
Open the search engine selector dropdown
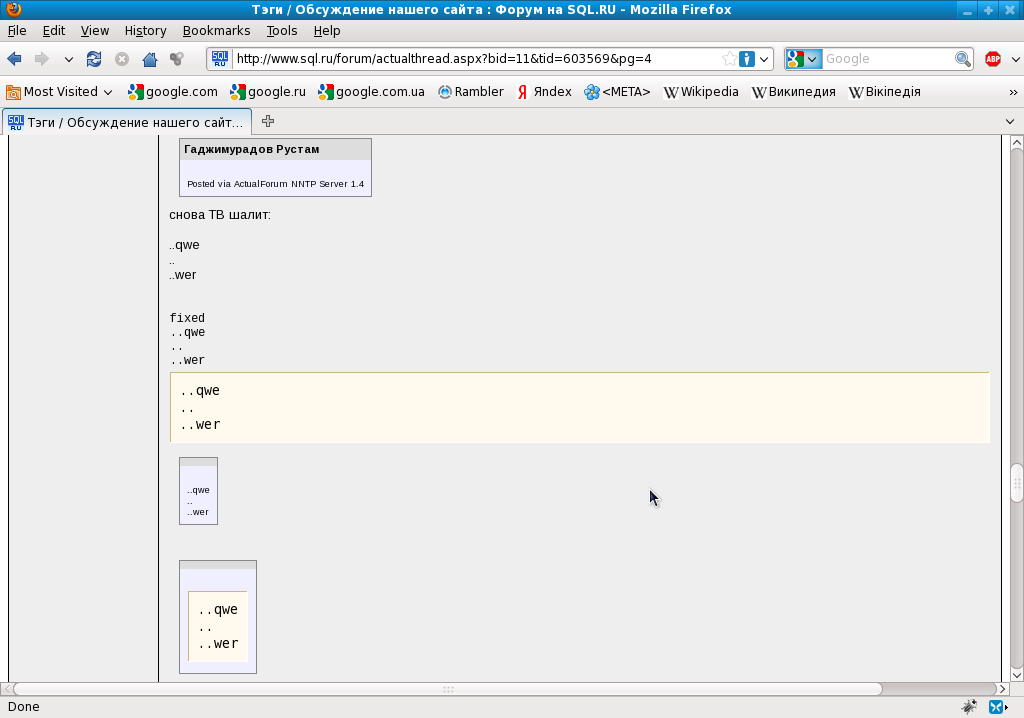click(803, 59)
